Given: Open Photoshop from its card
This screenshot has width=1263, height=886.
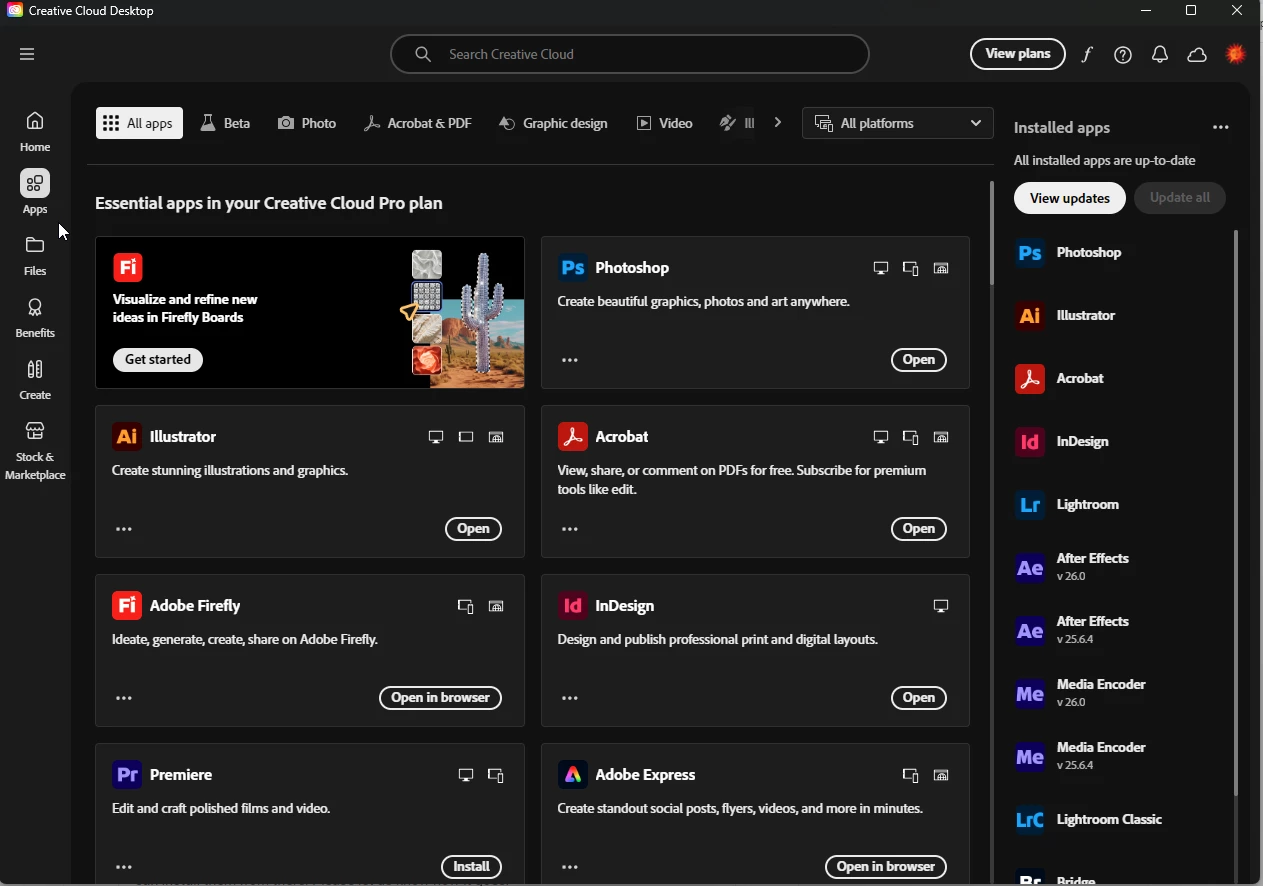Looking at the screenshot, I should [x=919, y=360].
